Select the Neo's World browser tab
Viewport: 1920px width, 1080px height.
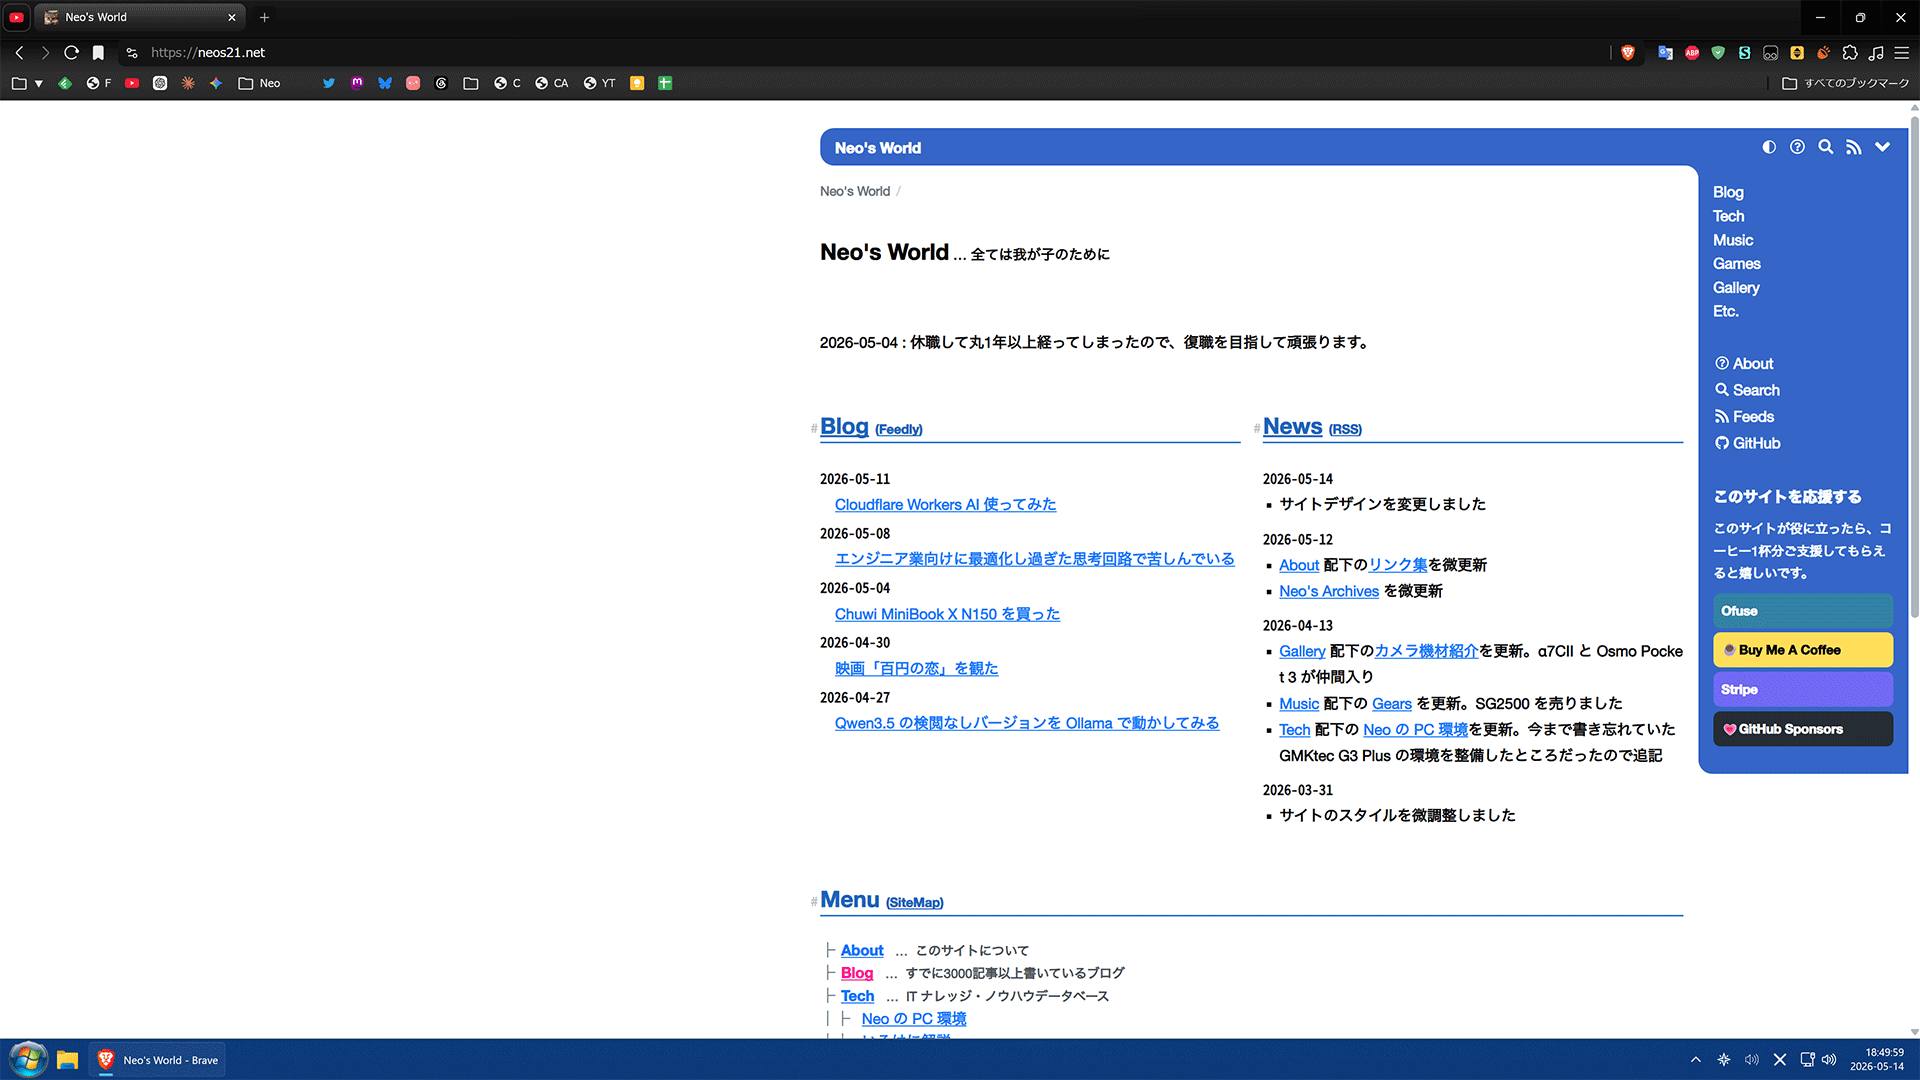click(140, 17)
